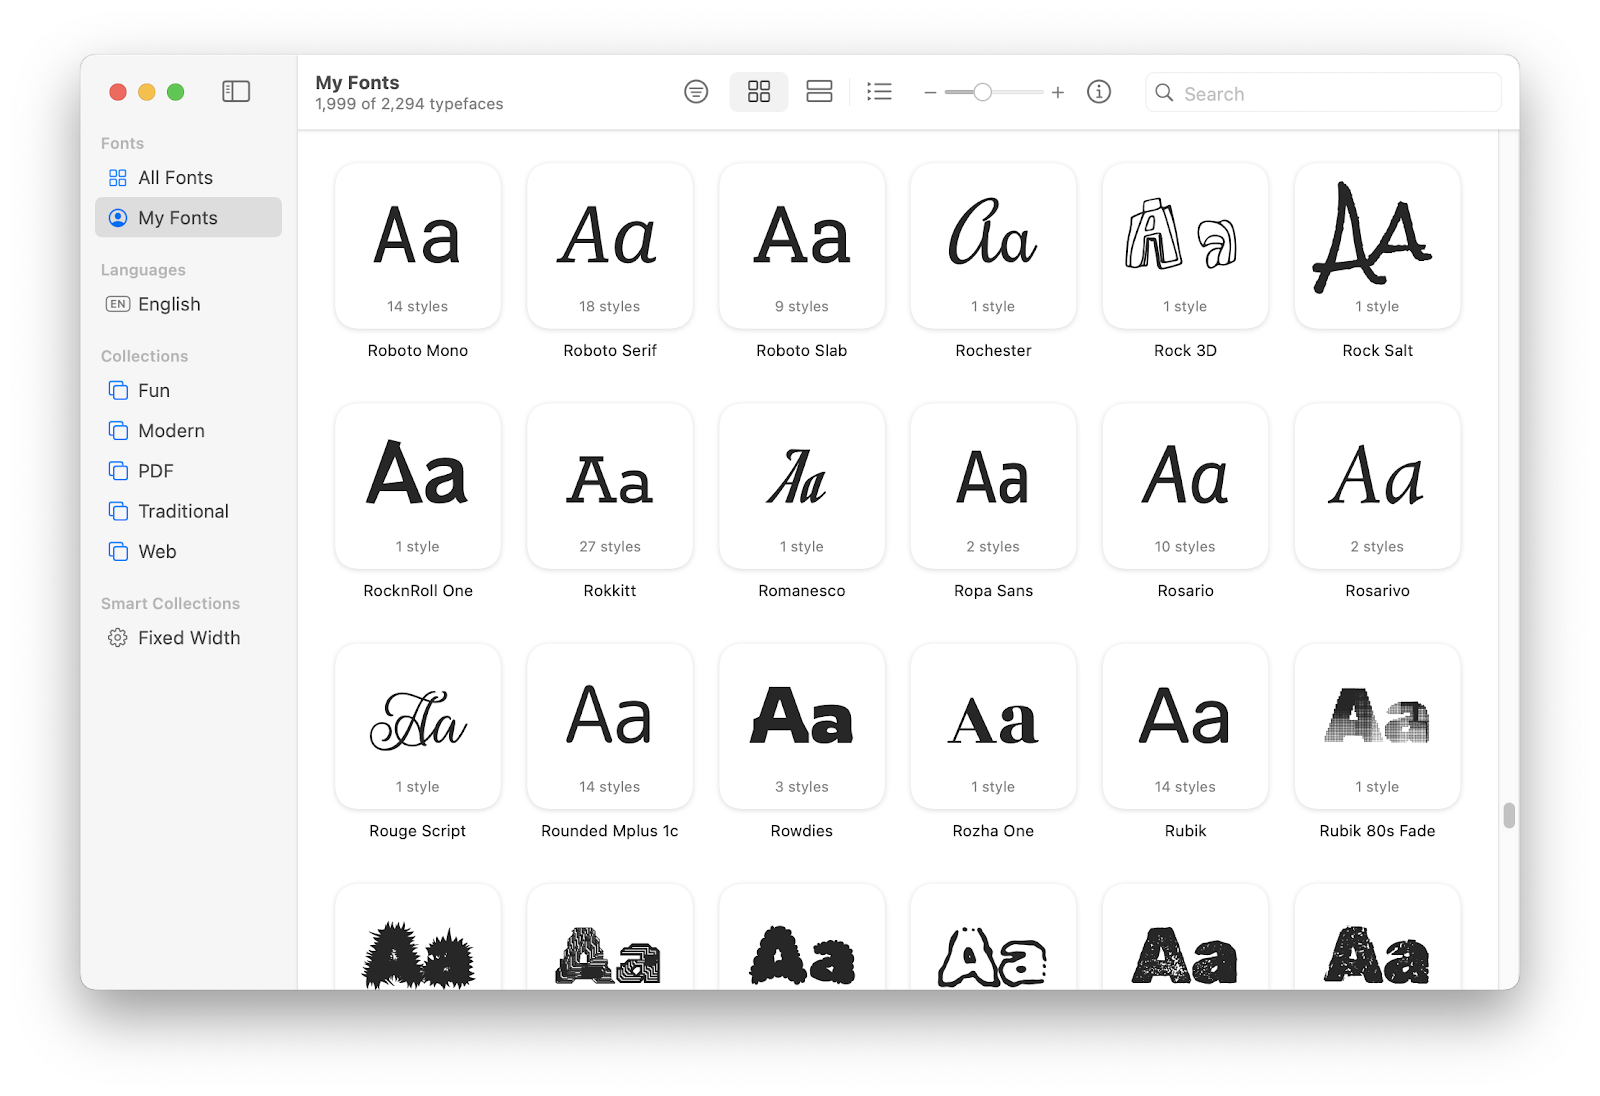Click the Fixed Width gear icon

118,638
